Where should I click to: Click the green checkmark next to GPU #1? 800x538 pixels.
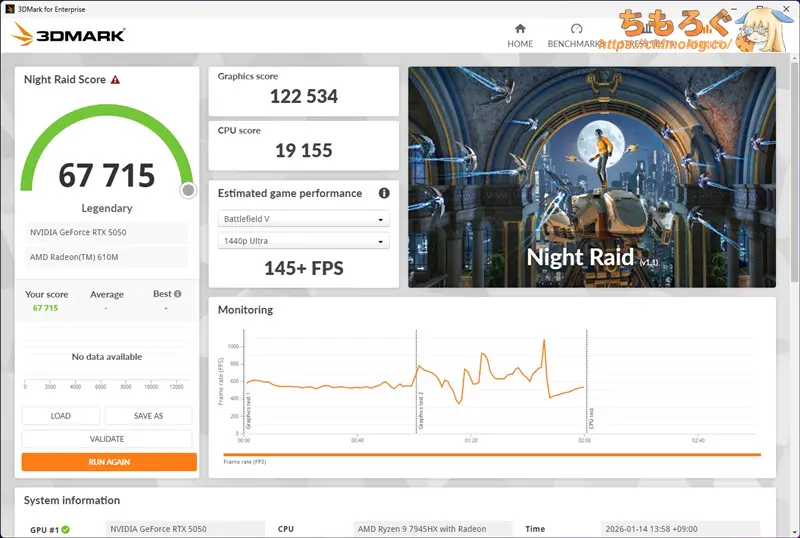pyautogui.click(x=65, y=529)
